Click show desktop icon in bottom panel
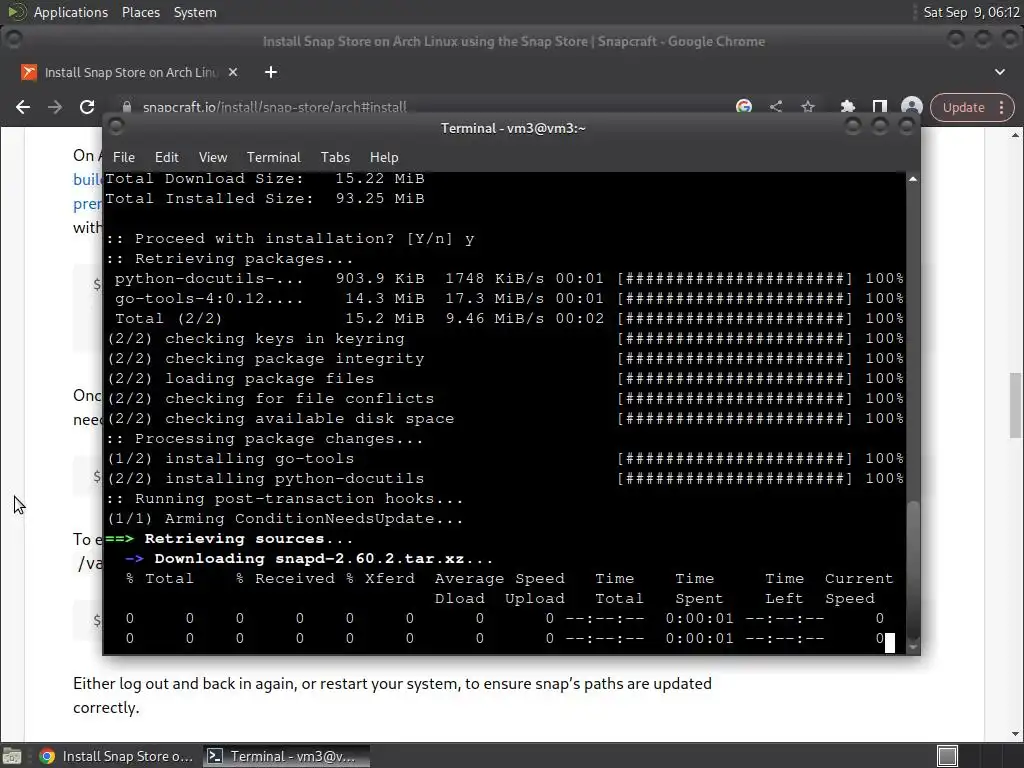1024x768 pixels. point(12,756)
